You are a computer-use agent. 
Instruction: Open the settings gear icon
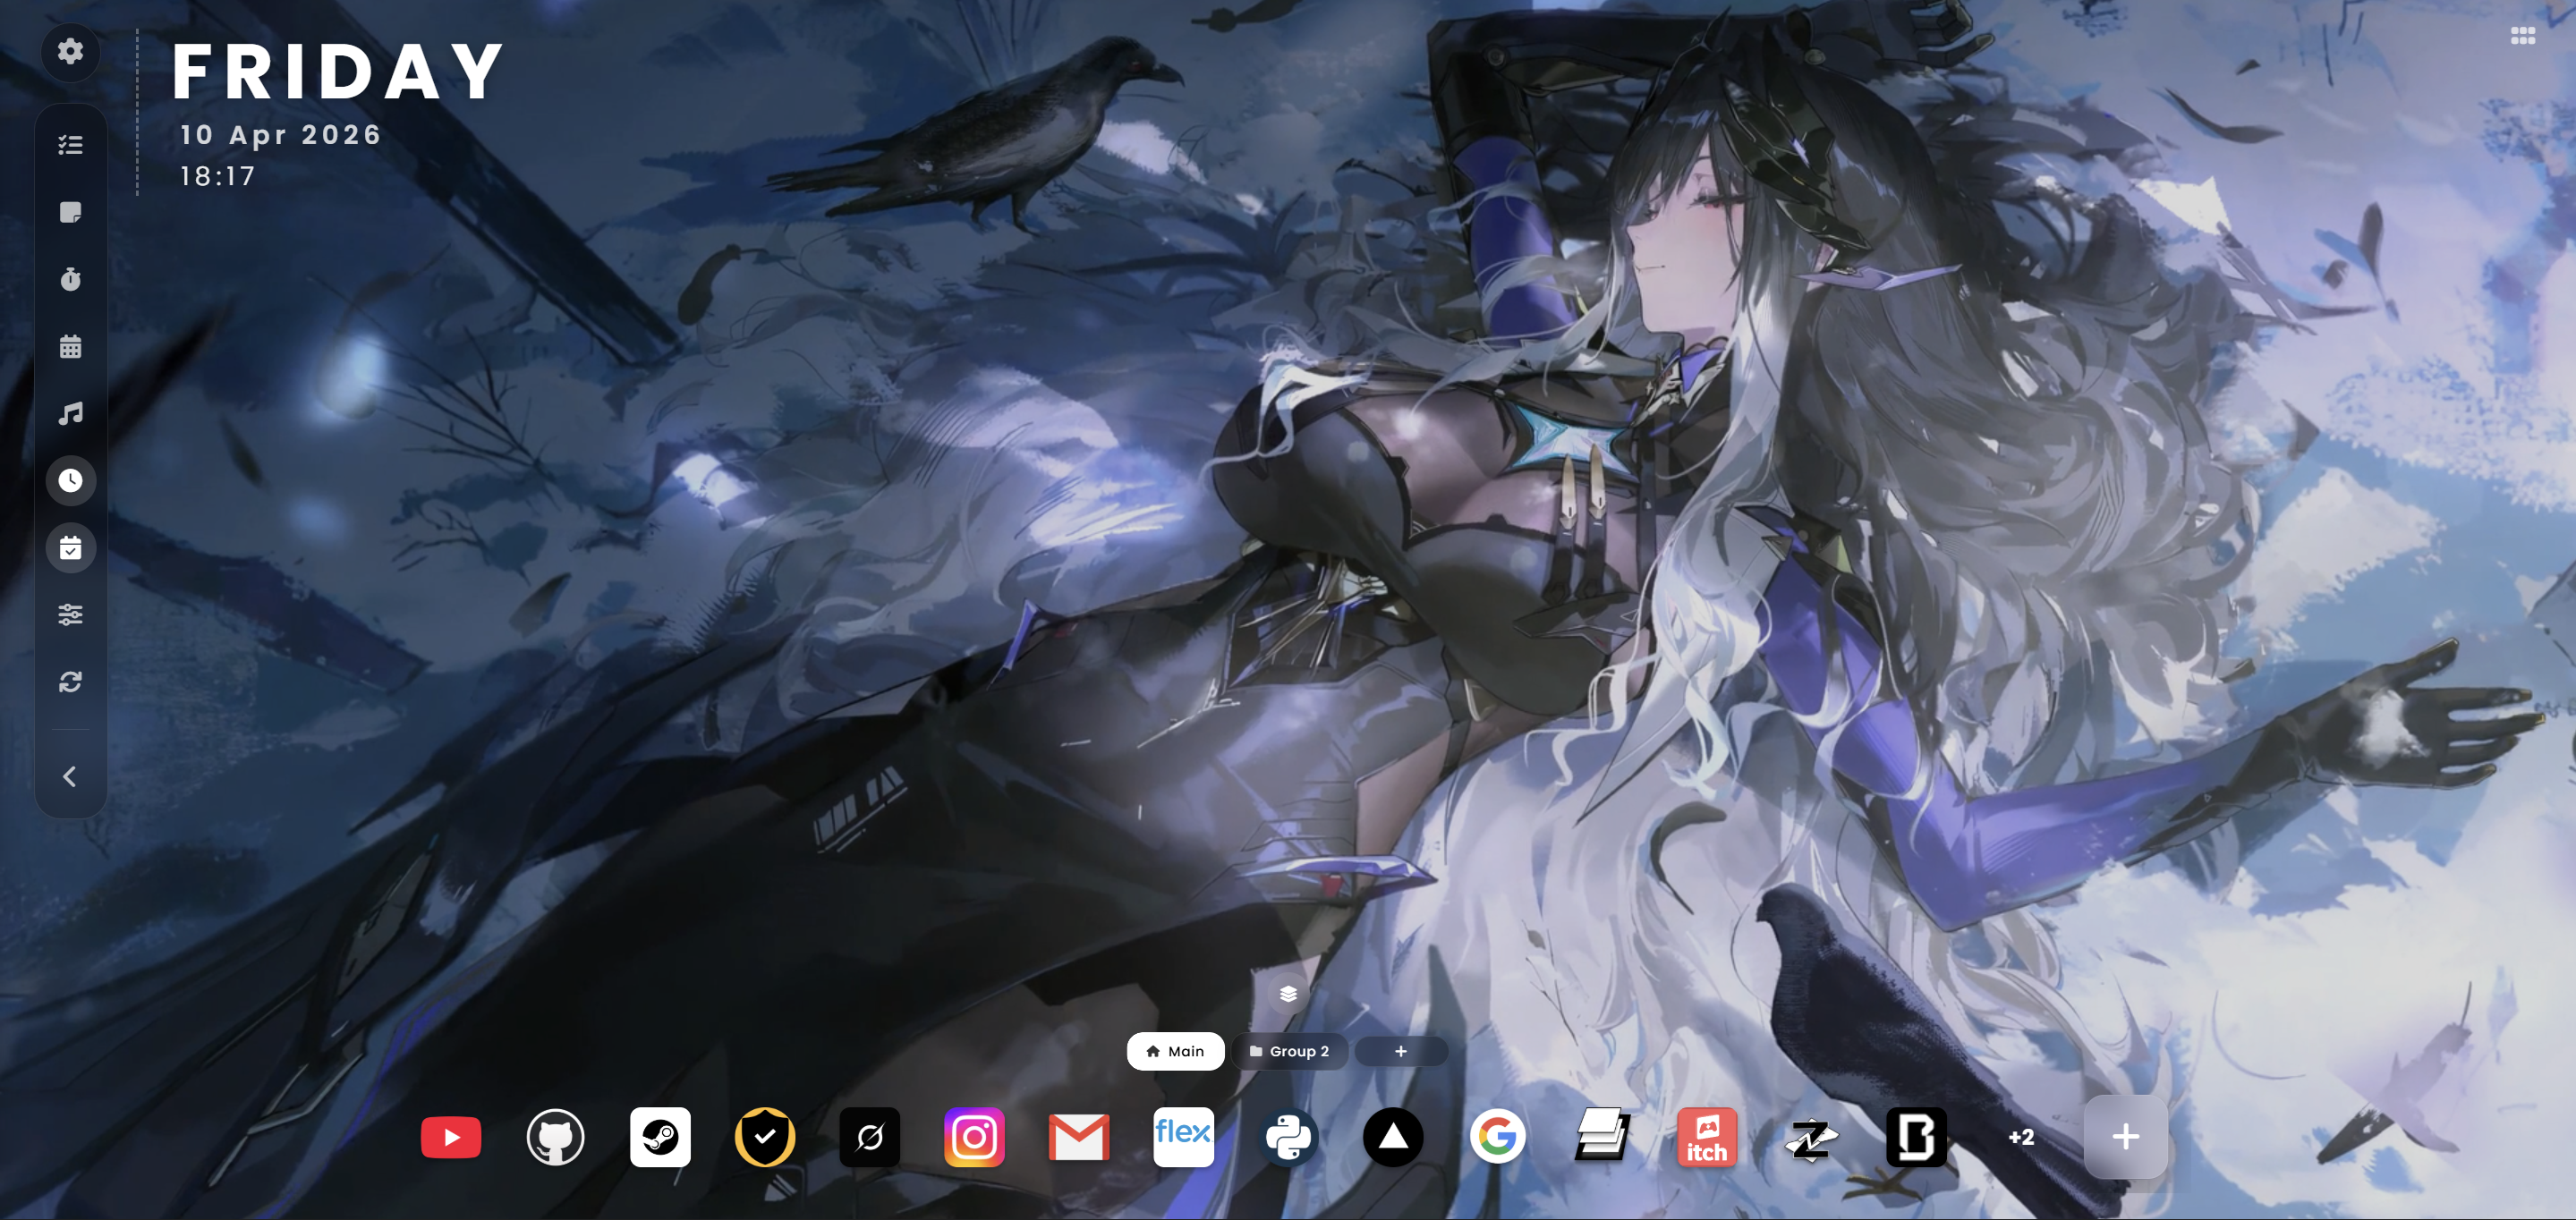70,51
